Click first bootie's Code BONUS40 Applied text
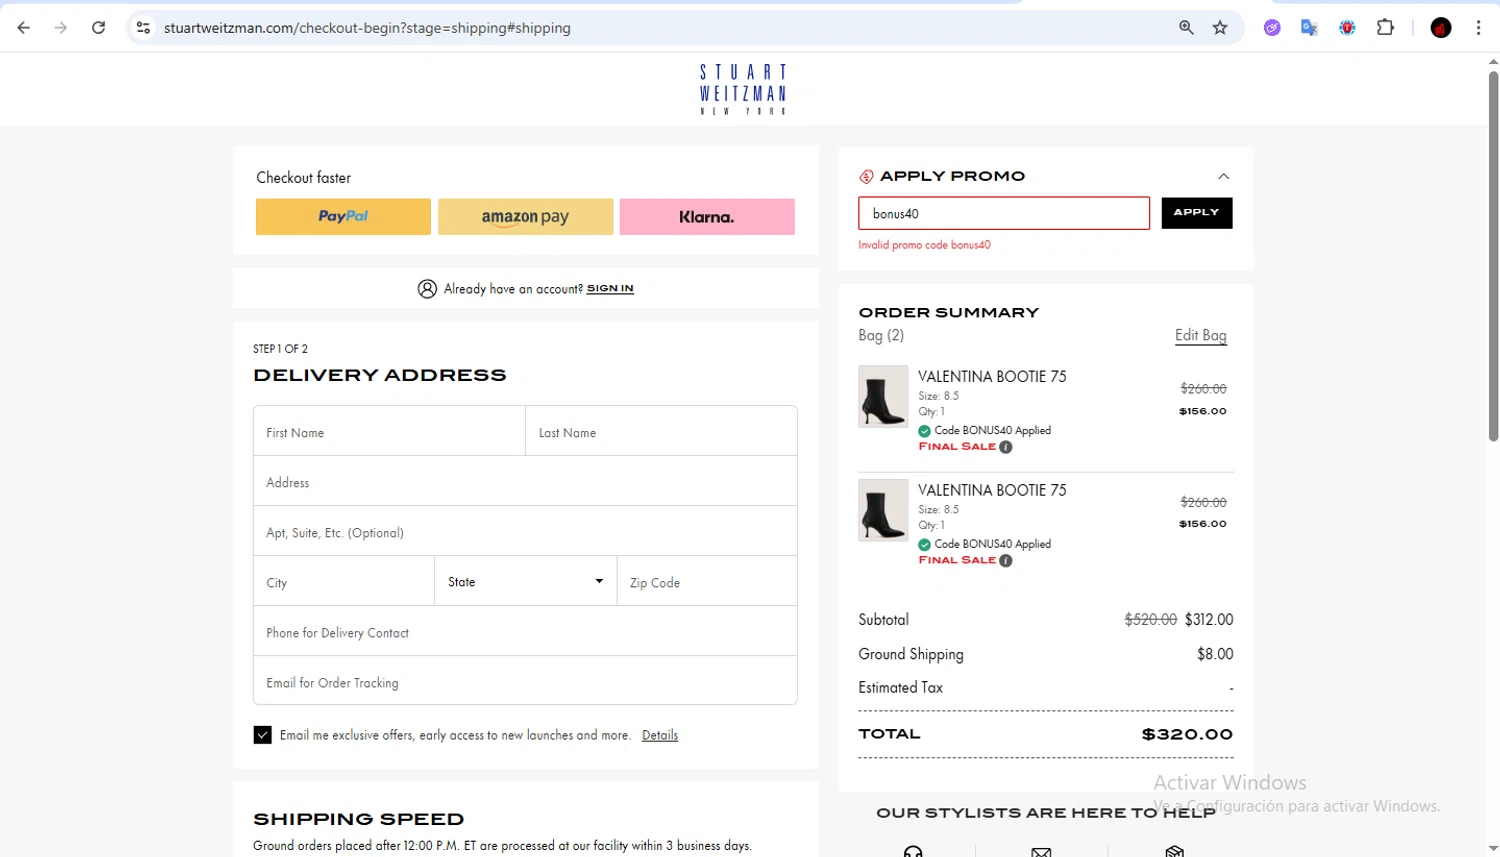 (x=992, y=431)
